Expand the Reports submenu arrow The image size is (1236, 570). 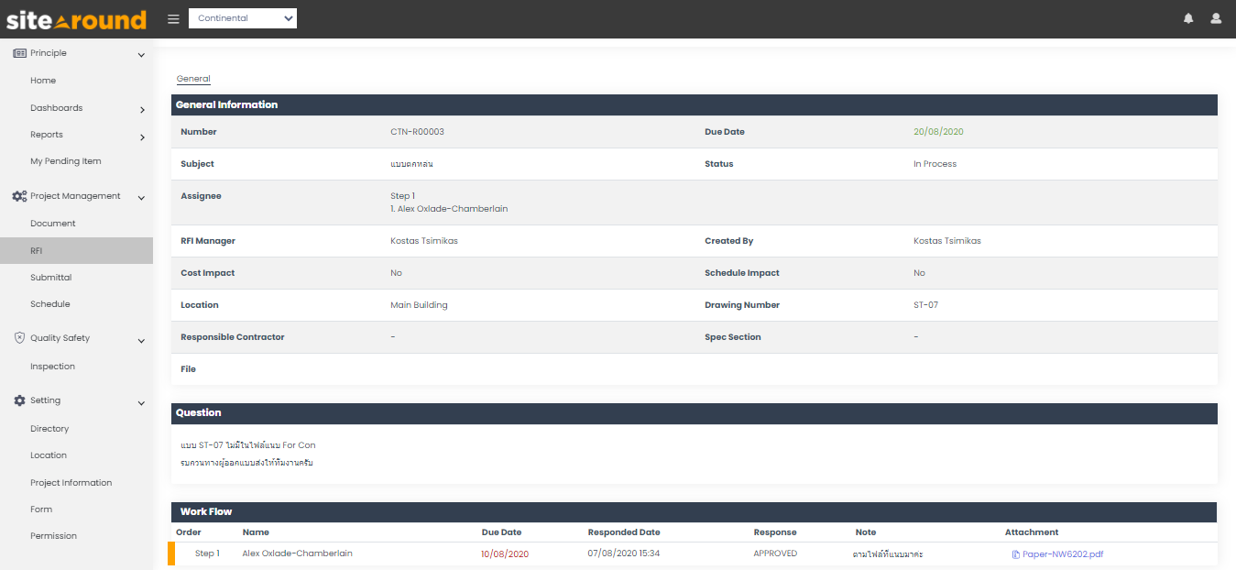pos(142,136)
